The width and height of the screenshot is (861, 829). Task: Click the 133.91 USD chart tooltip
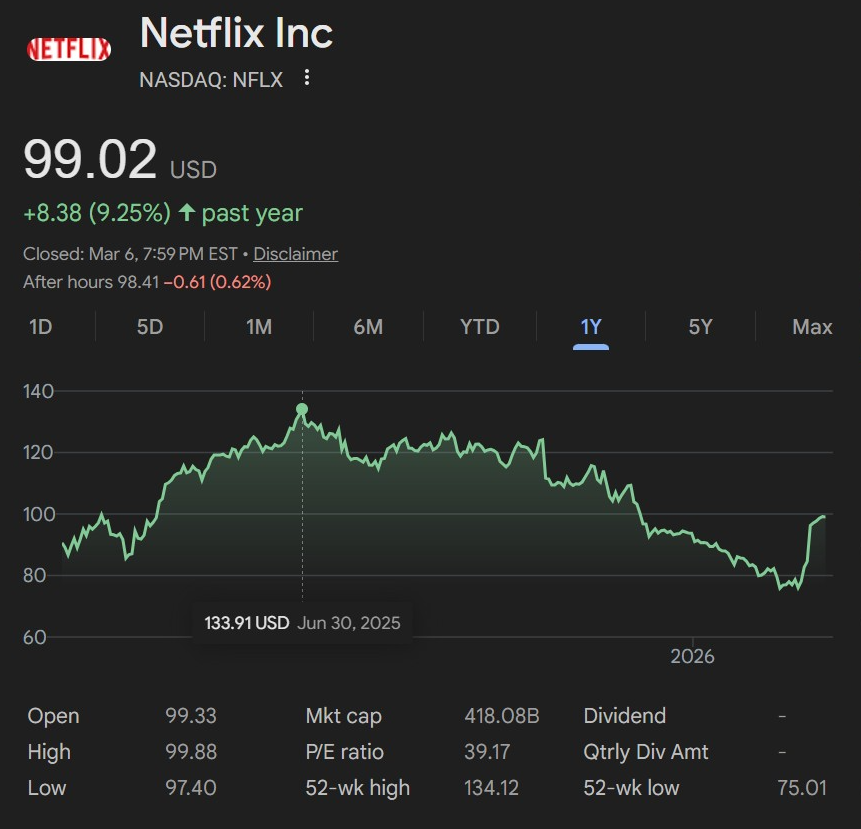(x=302, y=623)
